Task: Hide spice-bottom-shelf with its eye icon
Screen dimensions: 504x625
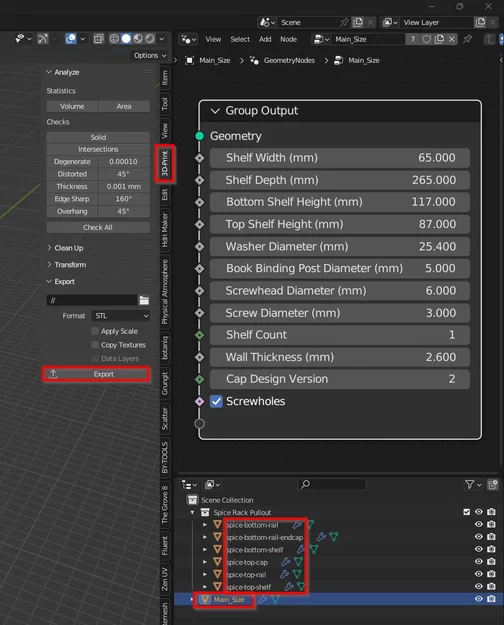Action: [x=478, y=549]
